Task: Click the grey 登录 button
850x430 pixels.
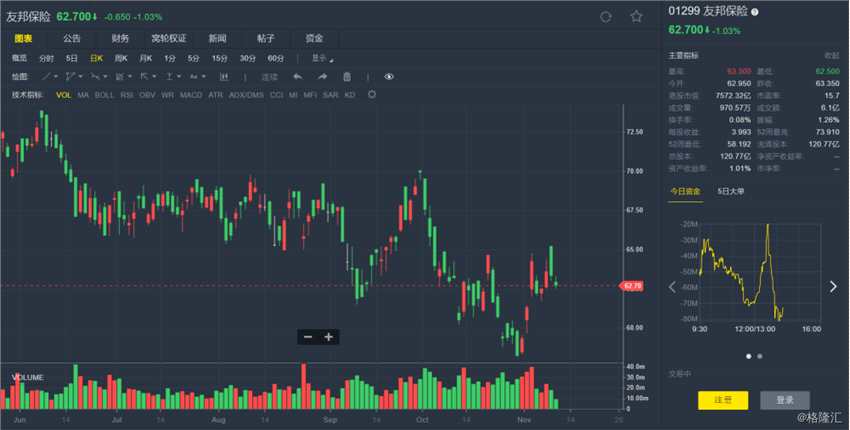Action: (785, 400)
